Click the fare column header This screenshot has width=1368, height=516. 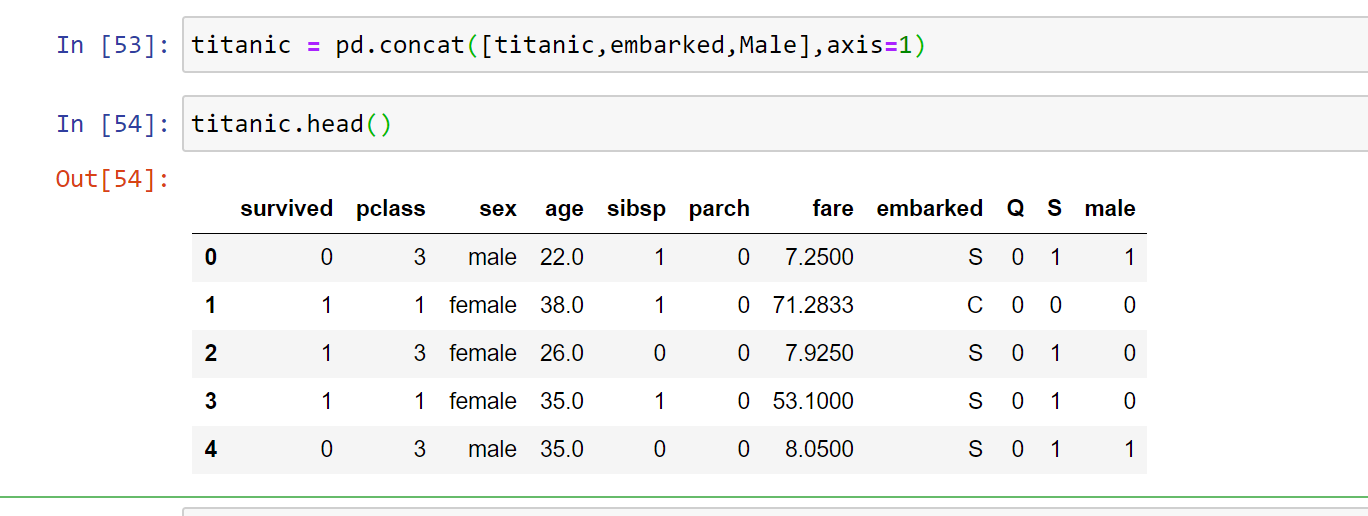[833, 209]
